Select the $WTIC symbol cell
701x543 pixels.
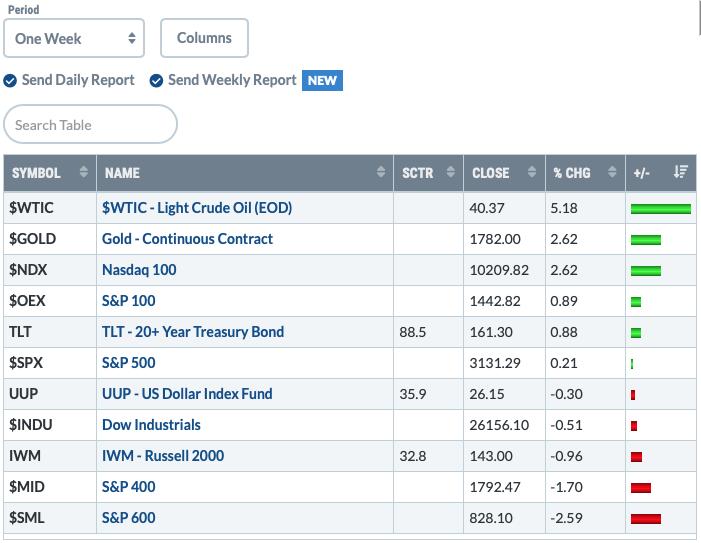tap(50, 208)
